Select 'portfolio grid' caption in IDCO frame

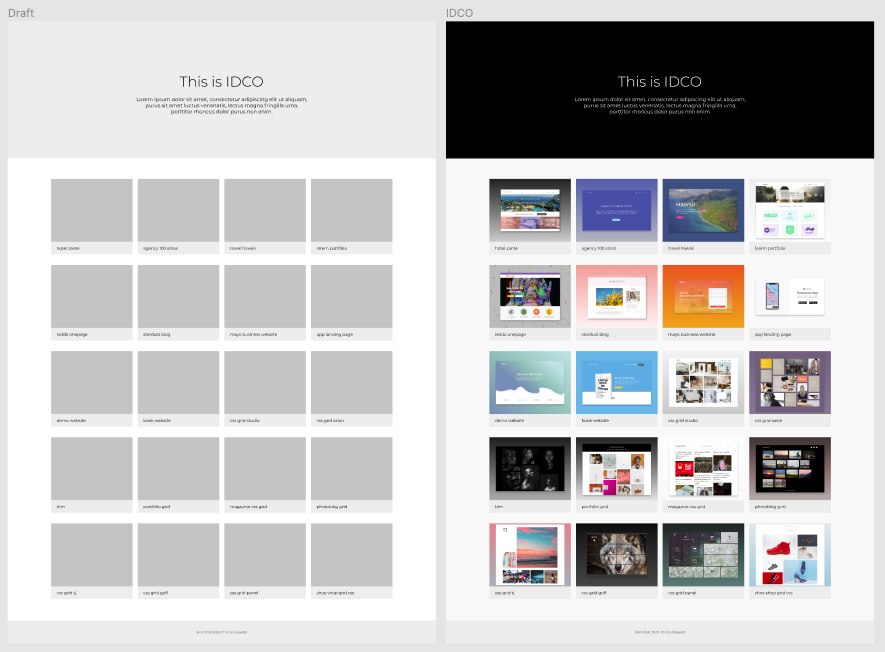595,507
